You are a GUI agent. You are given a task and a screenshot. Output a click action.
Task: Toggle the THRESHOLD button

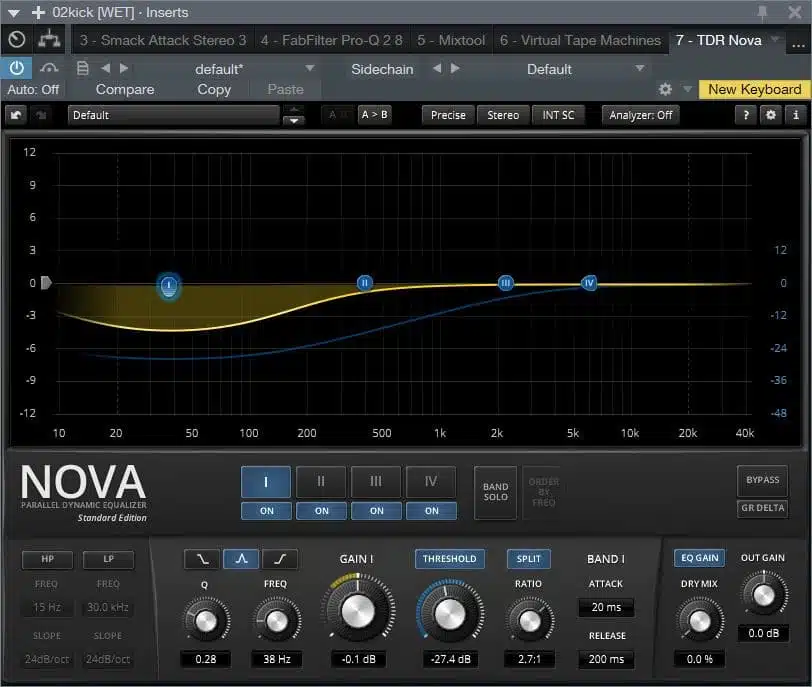[450, 559]
